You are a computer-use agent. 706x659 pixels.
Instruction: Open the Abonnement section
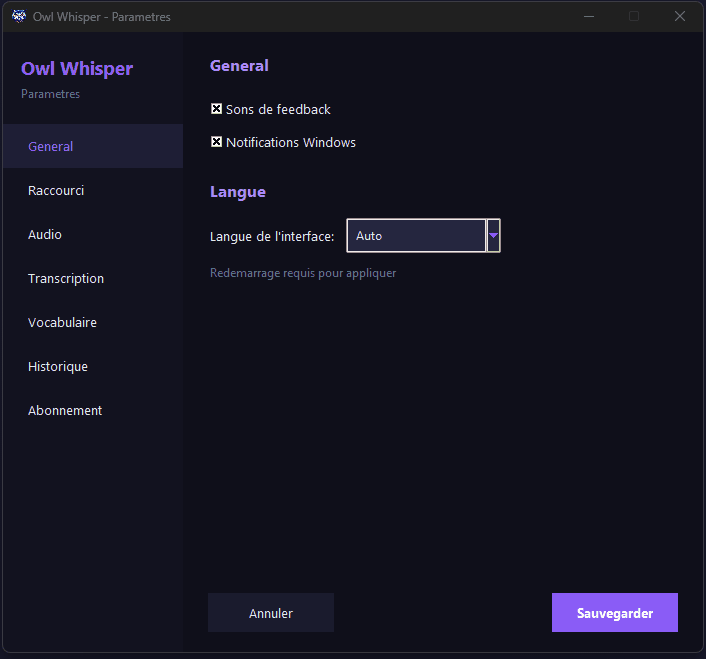[65, 410]
